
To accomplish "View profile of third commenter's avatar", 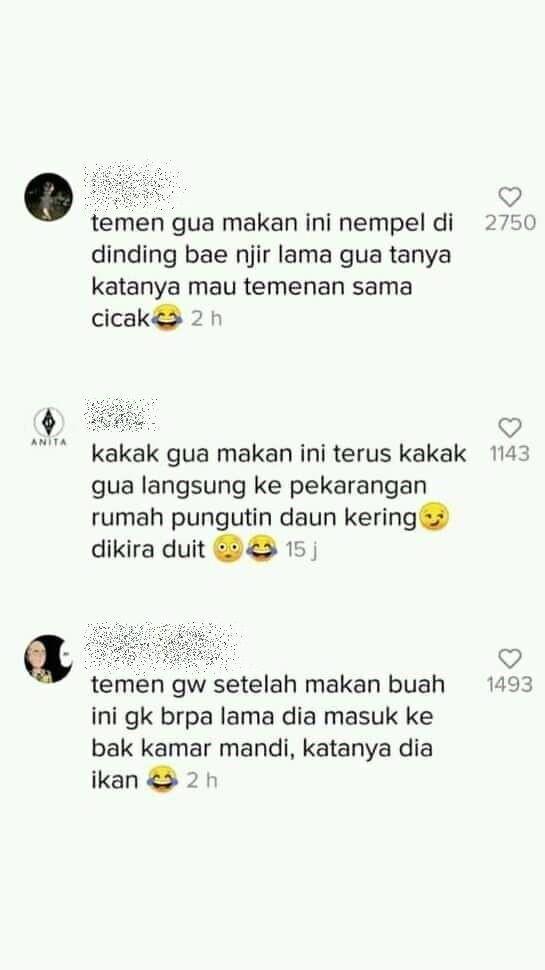I will pyautogui.click(x=48, y=658).
